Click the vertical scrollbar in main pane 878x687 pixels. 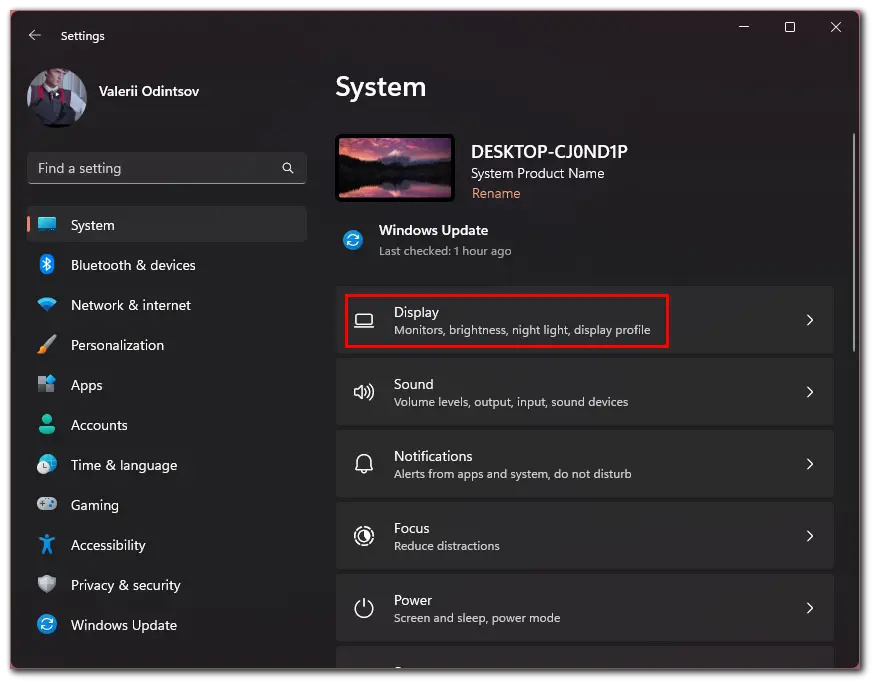click(854, 242)
